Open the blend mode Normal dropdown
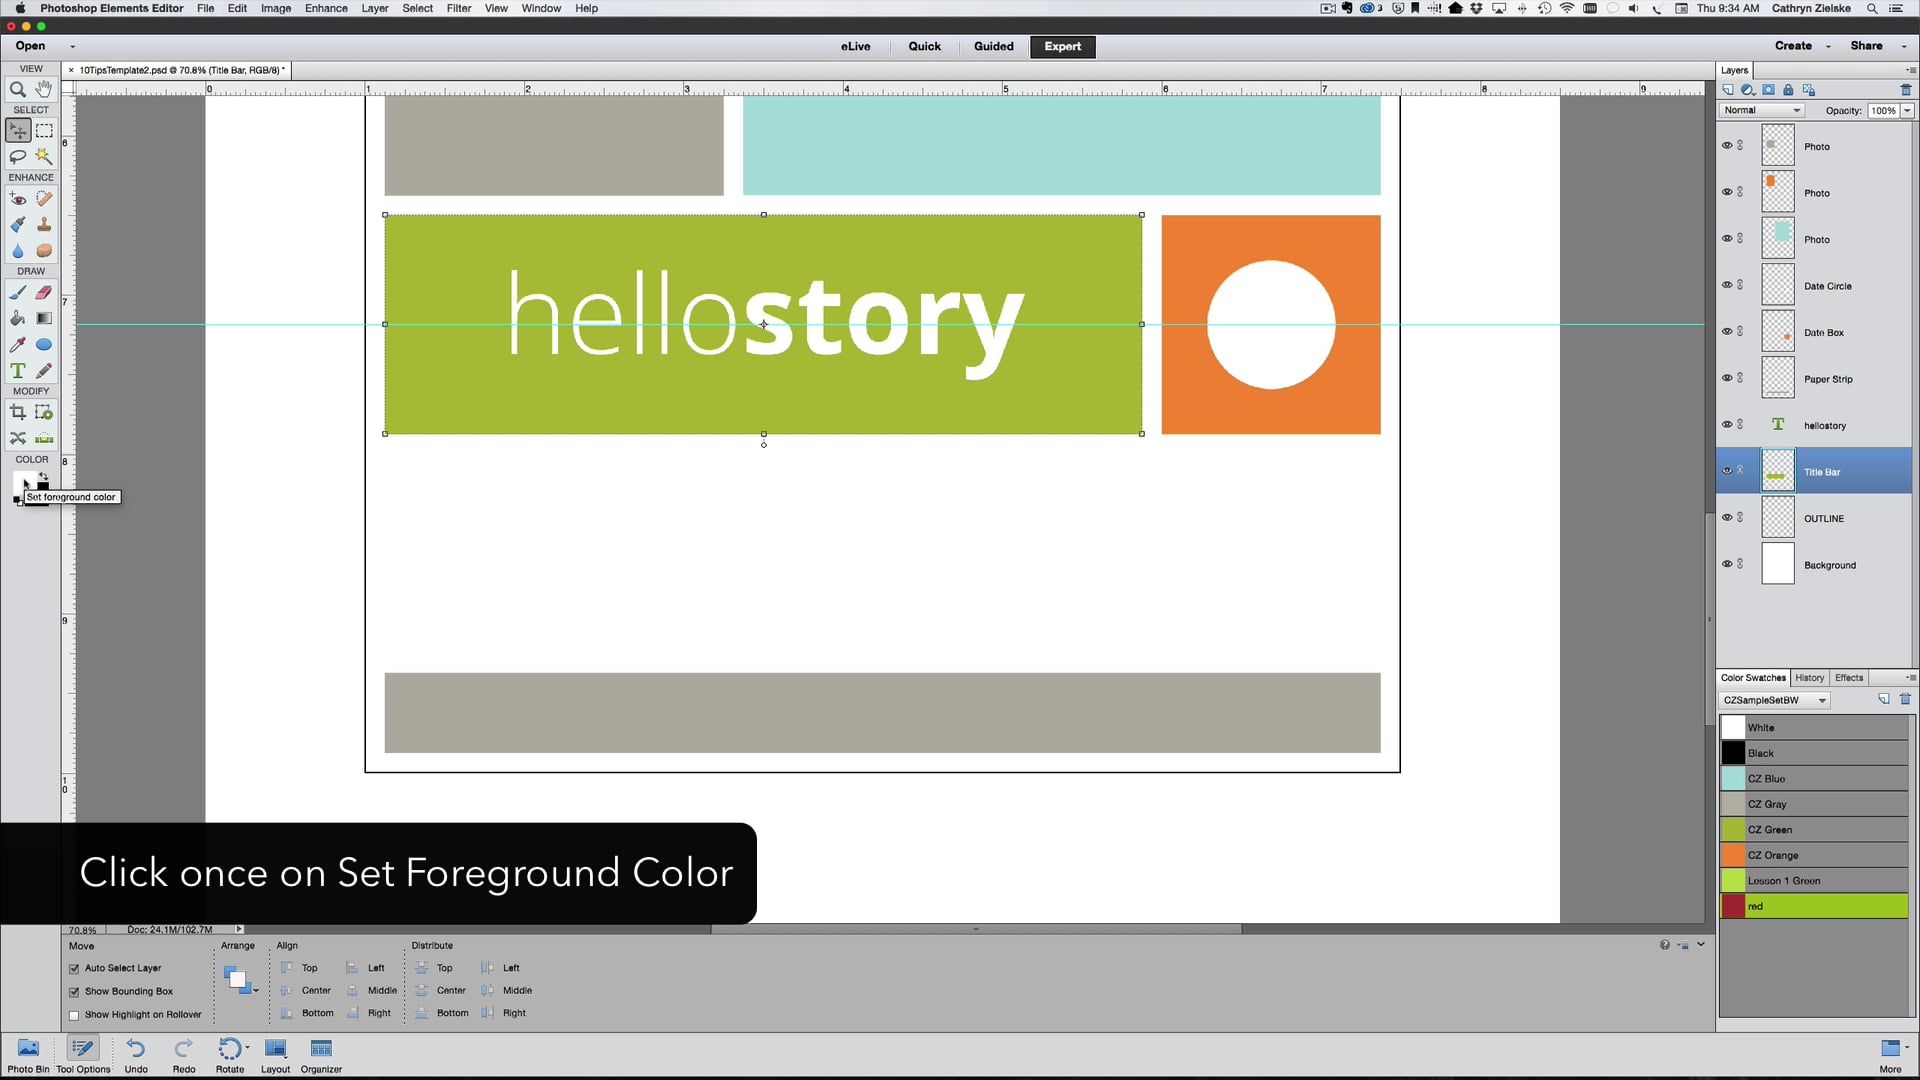This screenshot has height=1080, width=1920. pos(1761,110)
